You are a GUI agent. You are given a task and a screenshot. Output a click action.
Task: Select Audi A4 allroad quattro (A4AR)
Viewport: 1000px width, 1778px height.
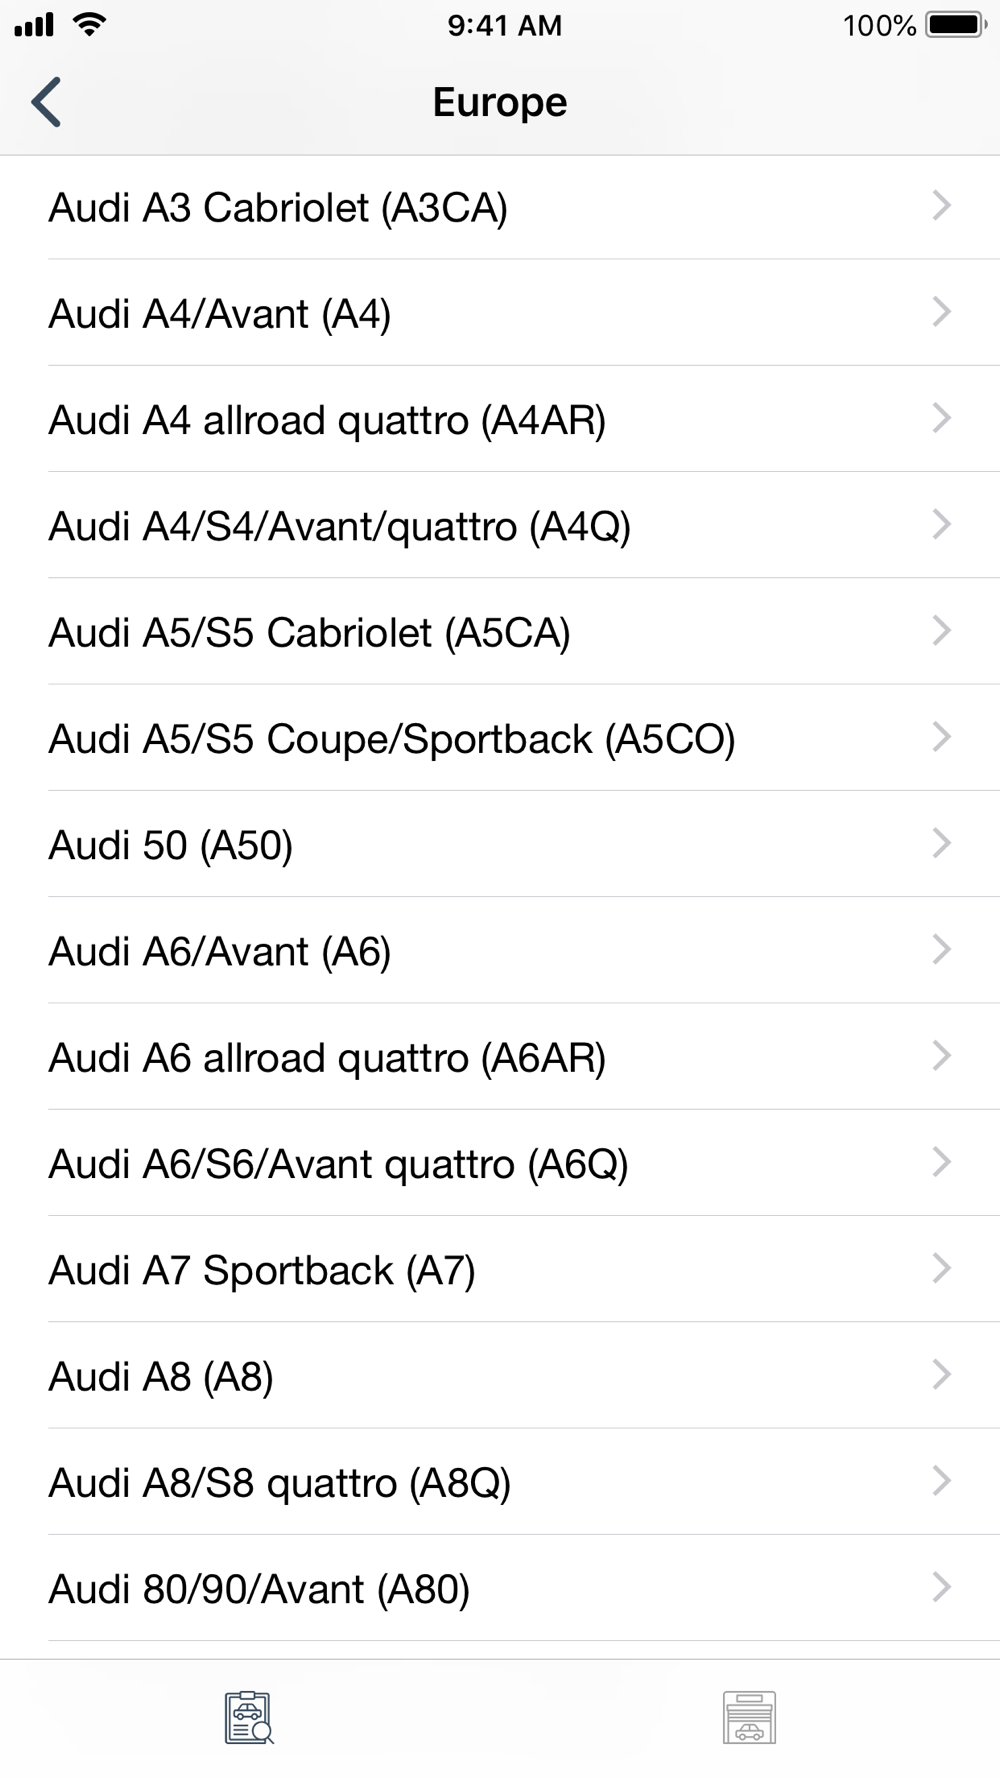click(327, 420)
